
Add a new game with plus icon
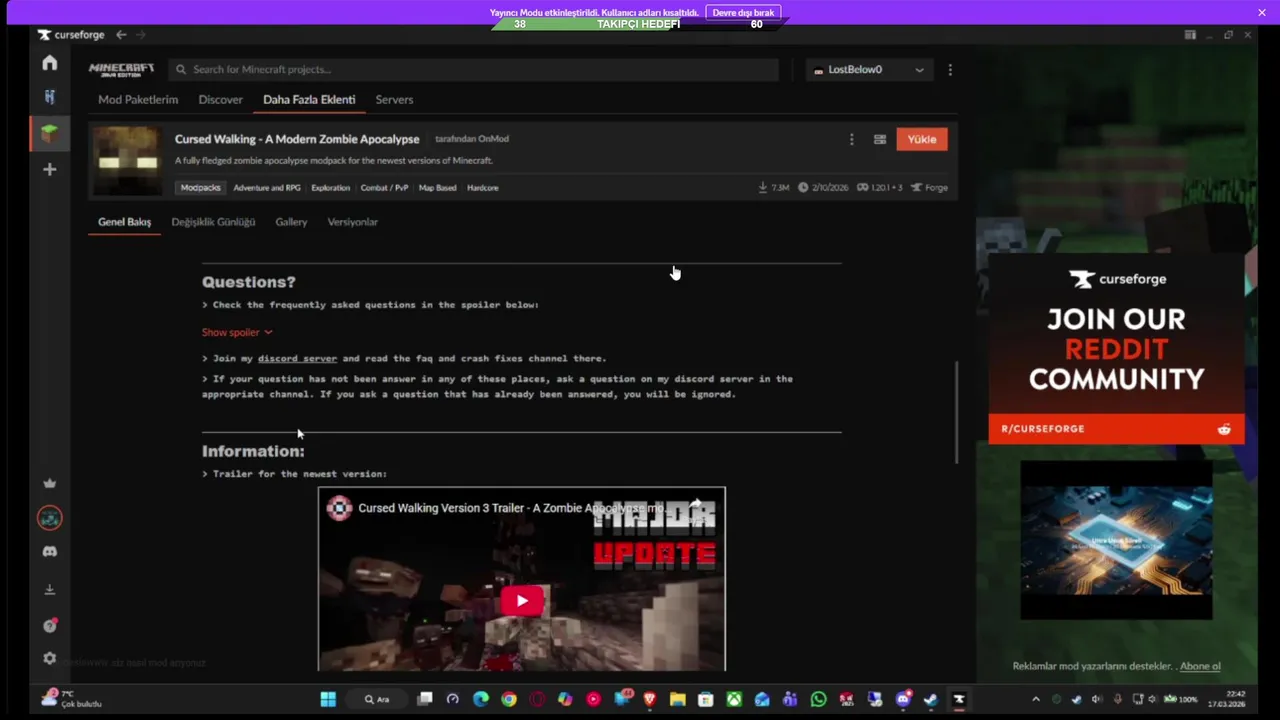pos(49,169)
